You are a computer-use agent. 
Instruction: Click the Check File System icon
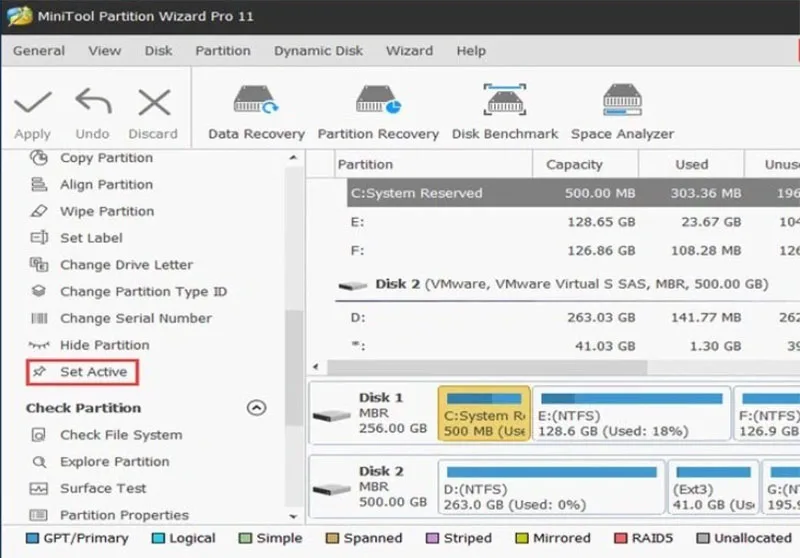[x=39, y=435]
